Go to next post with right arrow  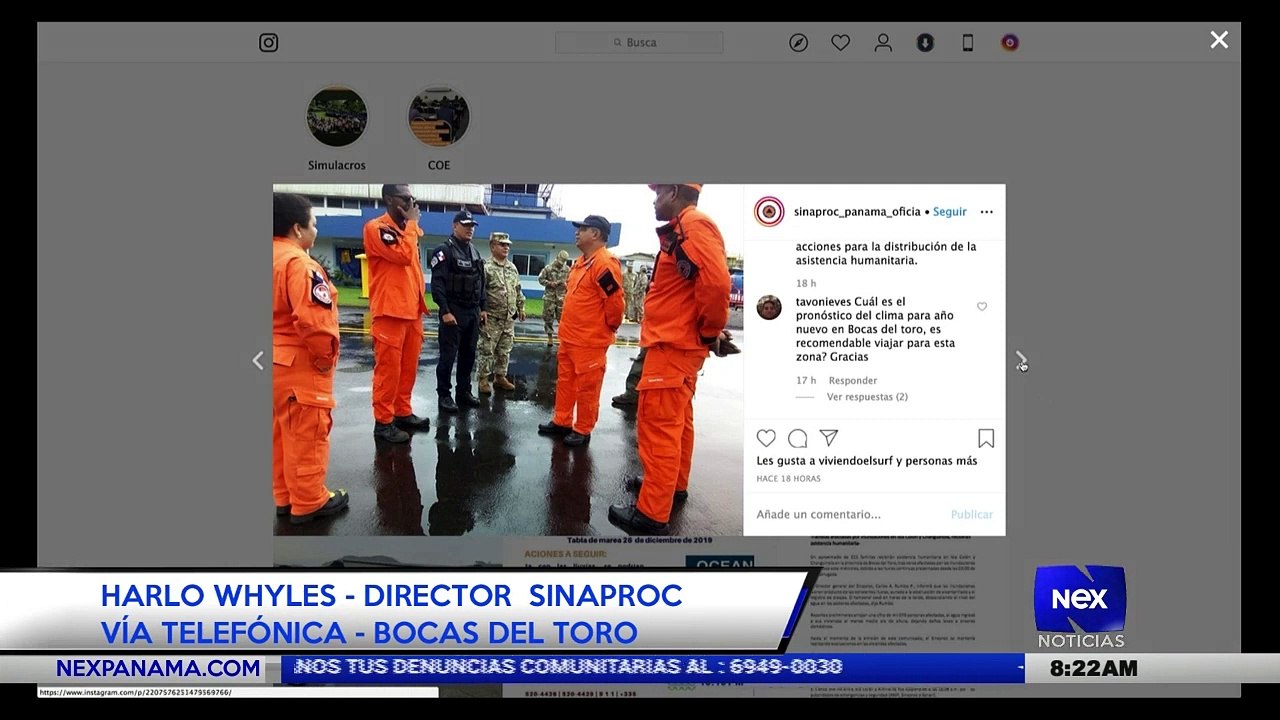point(1020,360)
